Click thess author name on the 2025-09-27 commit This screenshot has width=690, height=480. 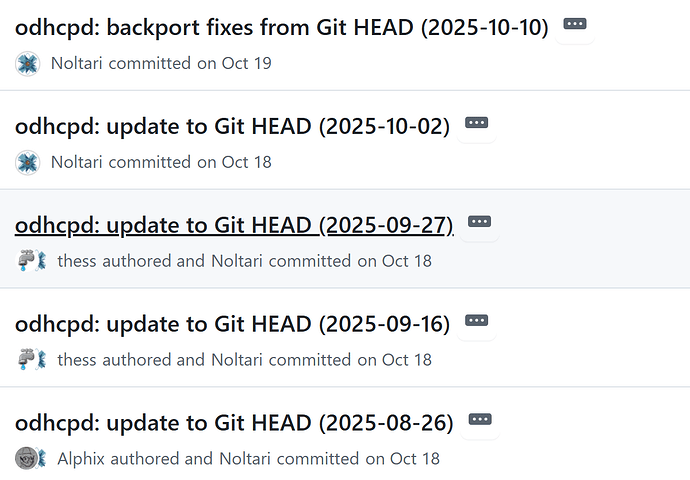point(78,261)
